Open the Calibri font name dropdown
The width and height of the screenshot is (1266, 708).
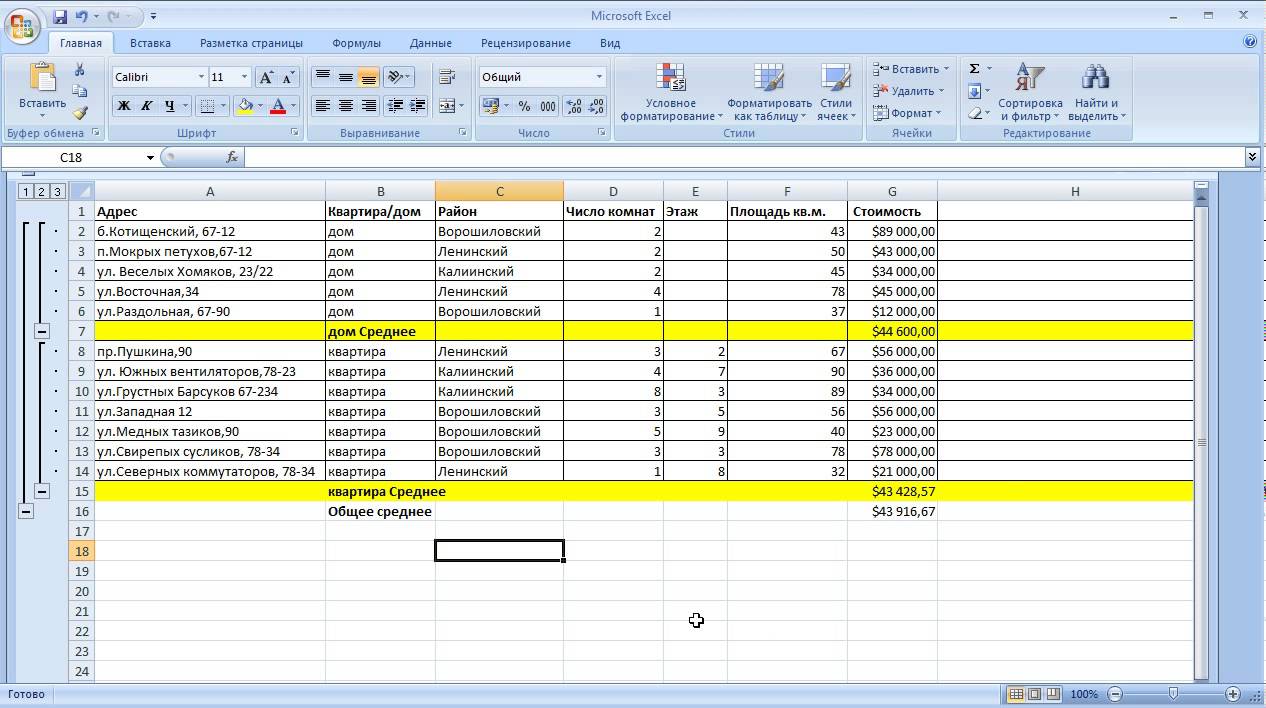point(201,77)
